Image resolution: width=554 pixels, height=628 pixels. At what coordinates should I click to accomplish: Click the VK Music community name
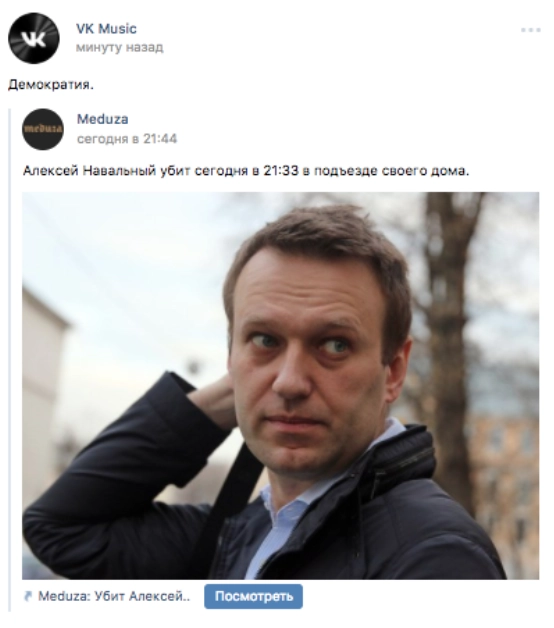click(x=106, y=29)
